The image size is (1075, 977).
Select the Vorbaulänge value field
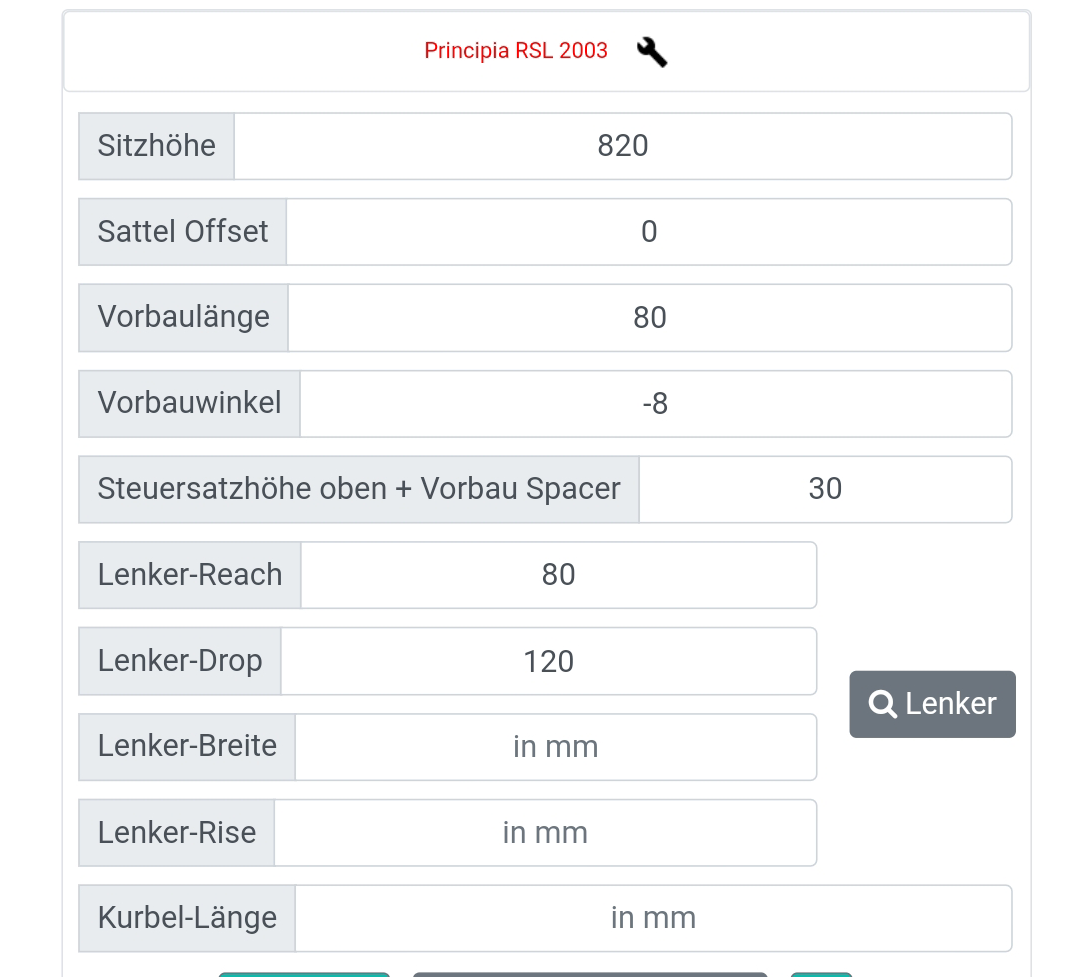[x=649, y=318]
